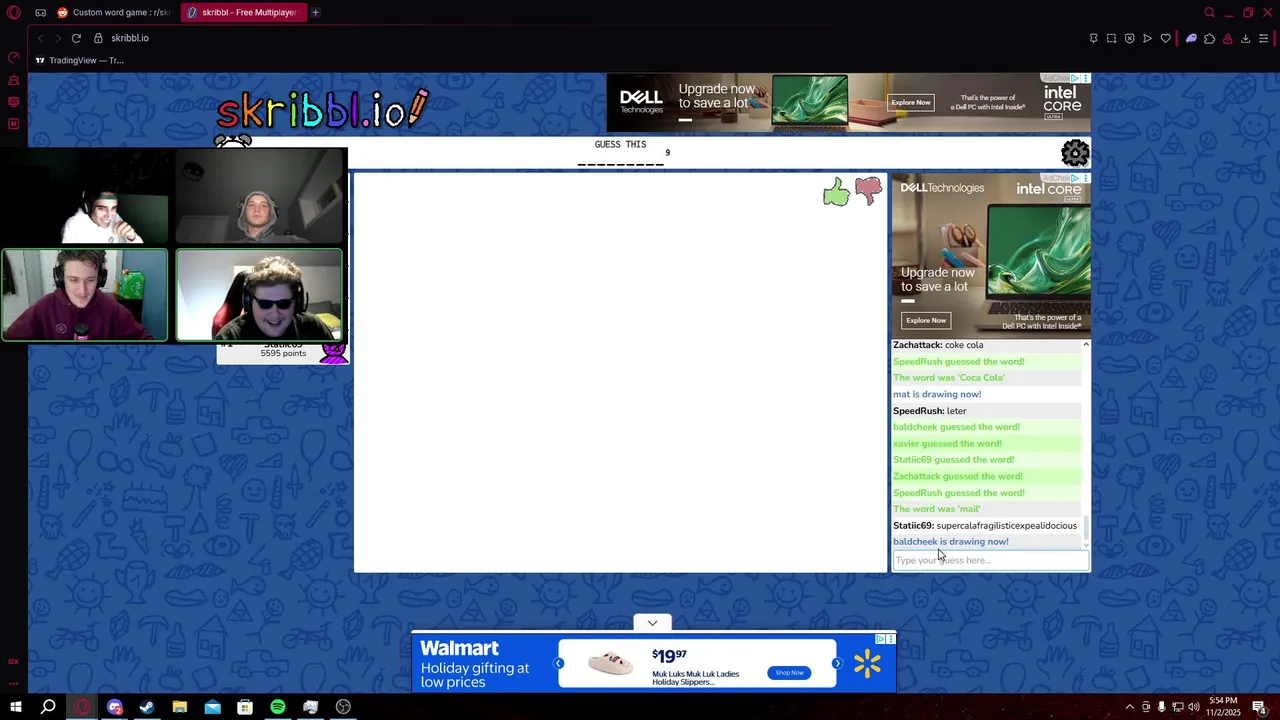Switch to Custom word game Reddit tab

pyautogui.click(x=115, y=12)
